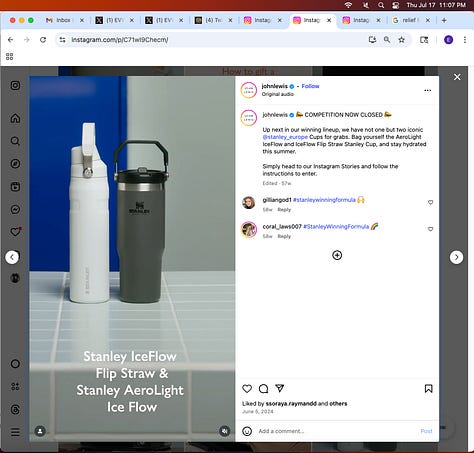Switch to first X browser tab
474x453 pixels.
[114, 20]
